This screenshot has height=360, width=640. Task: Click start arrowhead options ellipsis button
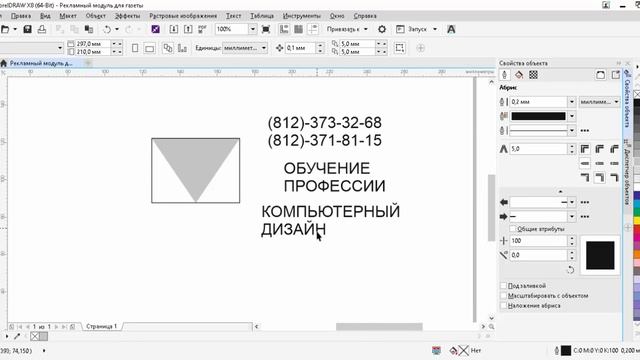584,202
